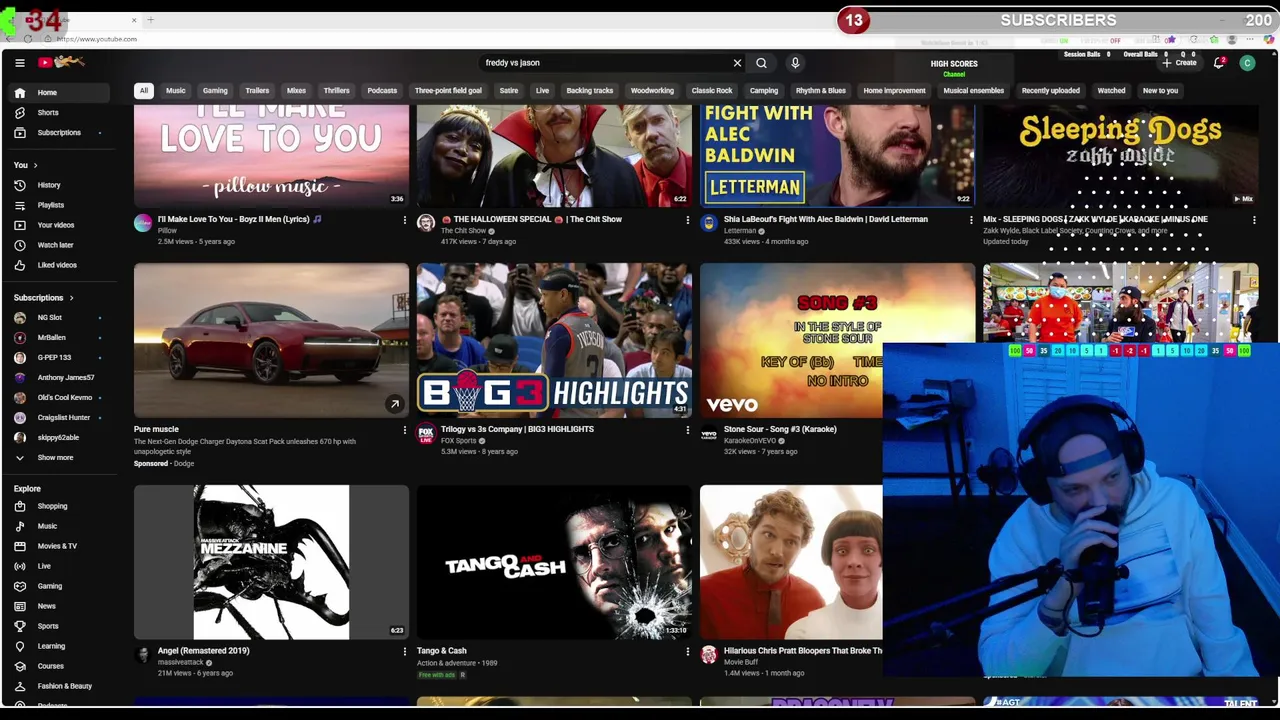This screenshot has width=1280, height=720.
Task: Select the Thrillers filter chip
Action: [336, 90]
